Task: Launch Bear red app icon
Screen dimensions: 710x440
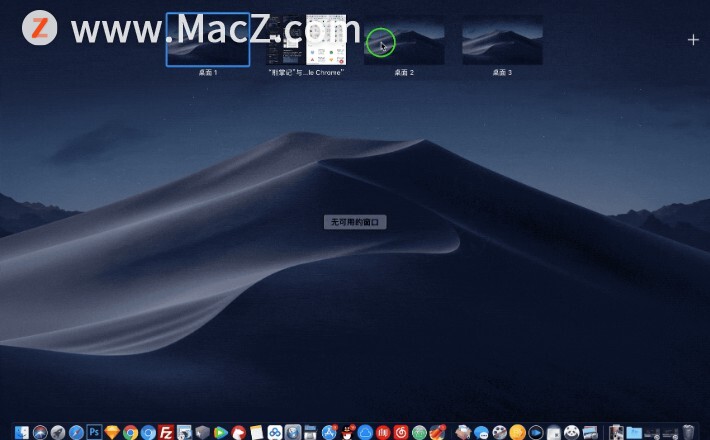Action: click(238, 433)
